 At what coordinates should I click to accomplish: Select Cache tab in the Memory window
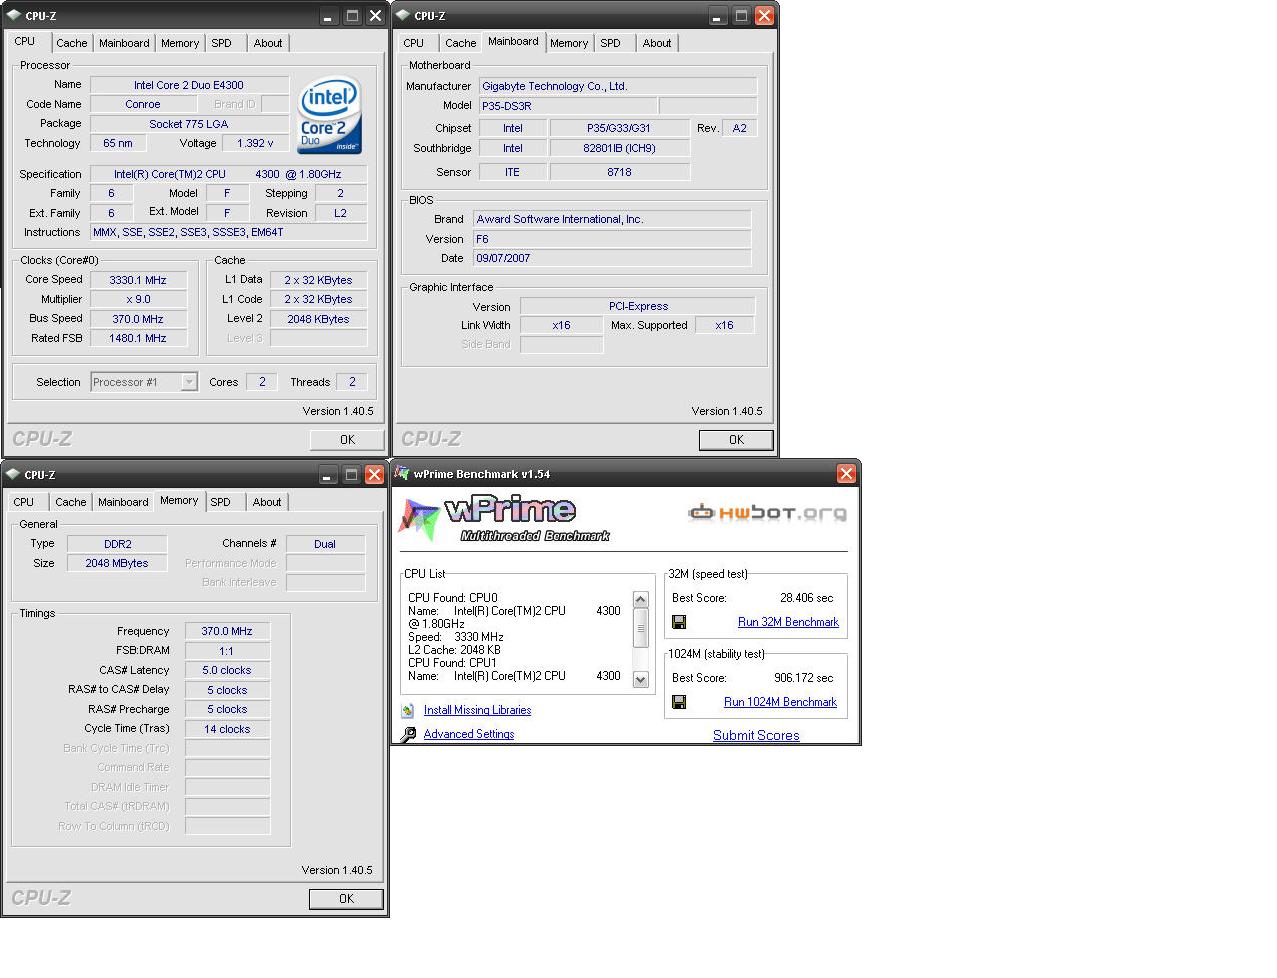70,502
